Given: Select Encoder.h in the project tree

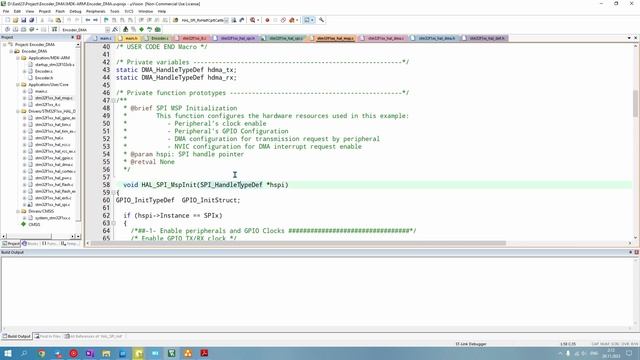Looking at the screenshot, I should pyautogui.click(x=44, y=78).
